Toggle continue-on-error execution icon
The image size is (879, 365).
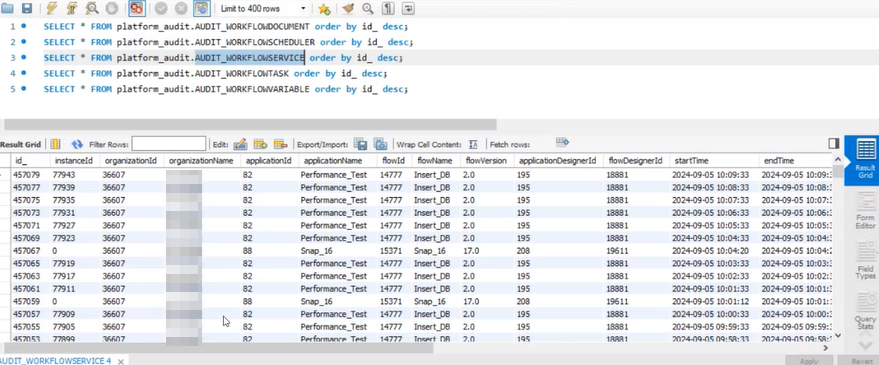tap(137, 8)
